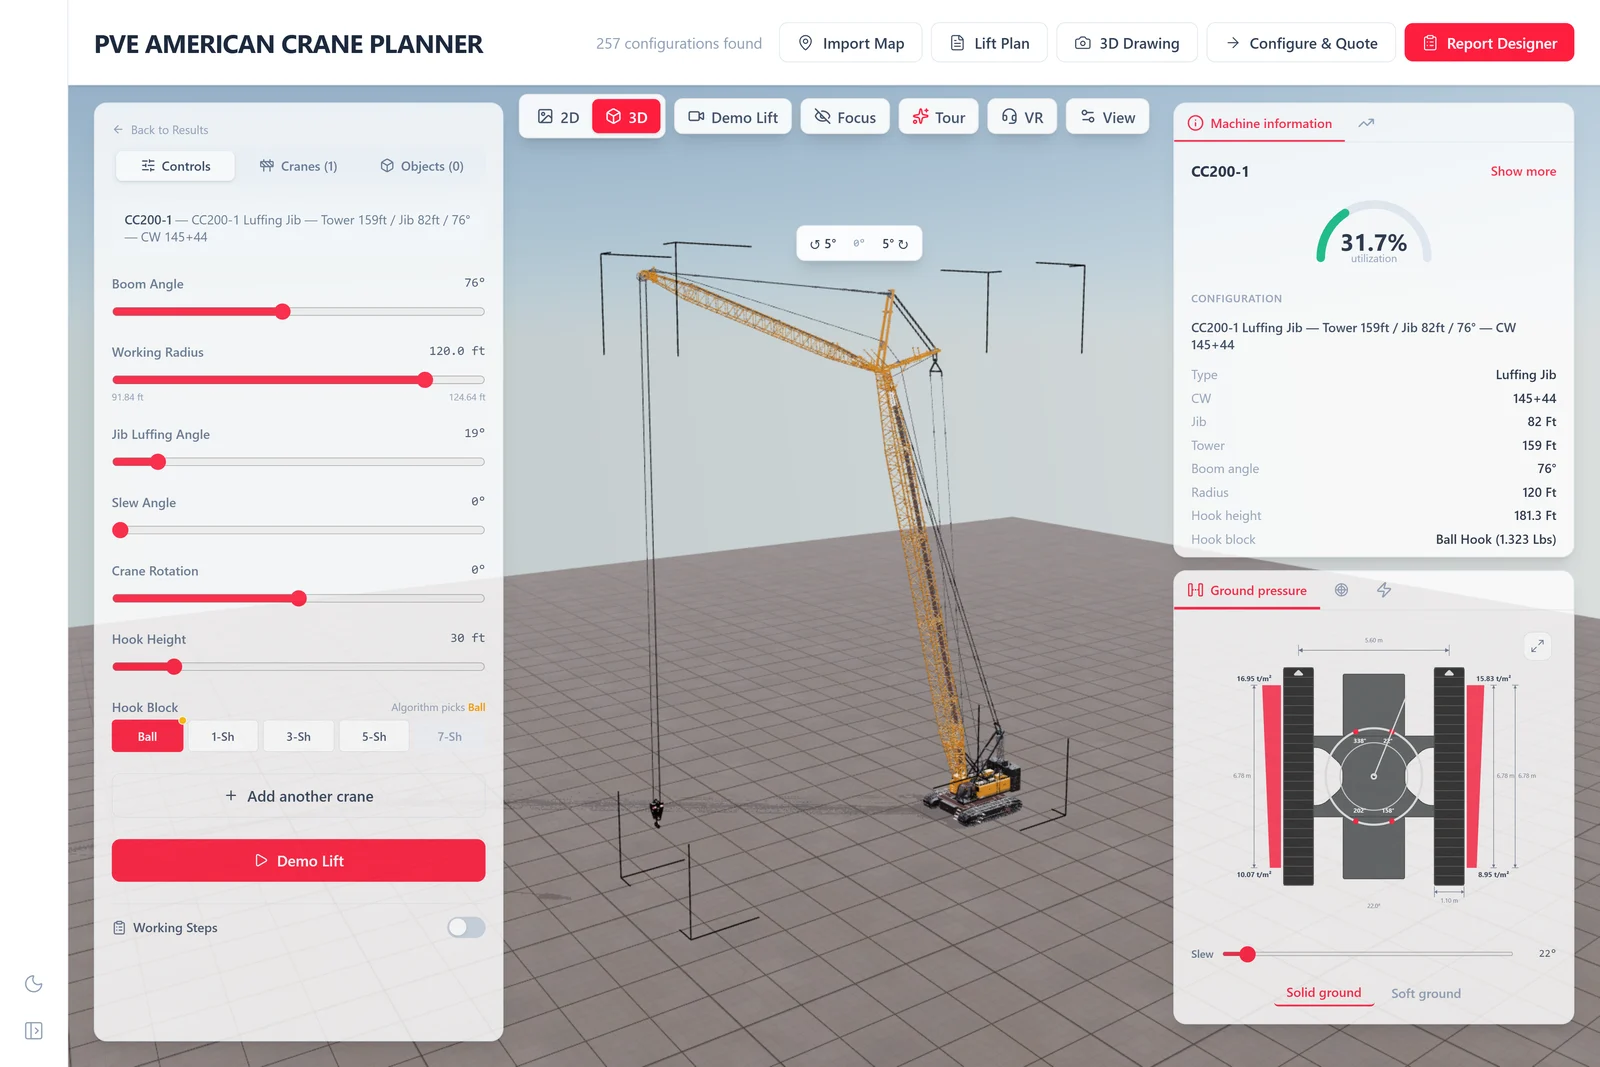1600x1067 pixels.
Task: Open 3D Drawing
Action: coord(1127,43)
